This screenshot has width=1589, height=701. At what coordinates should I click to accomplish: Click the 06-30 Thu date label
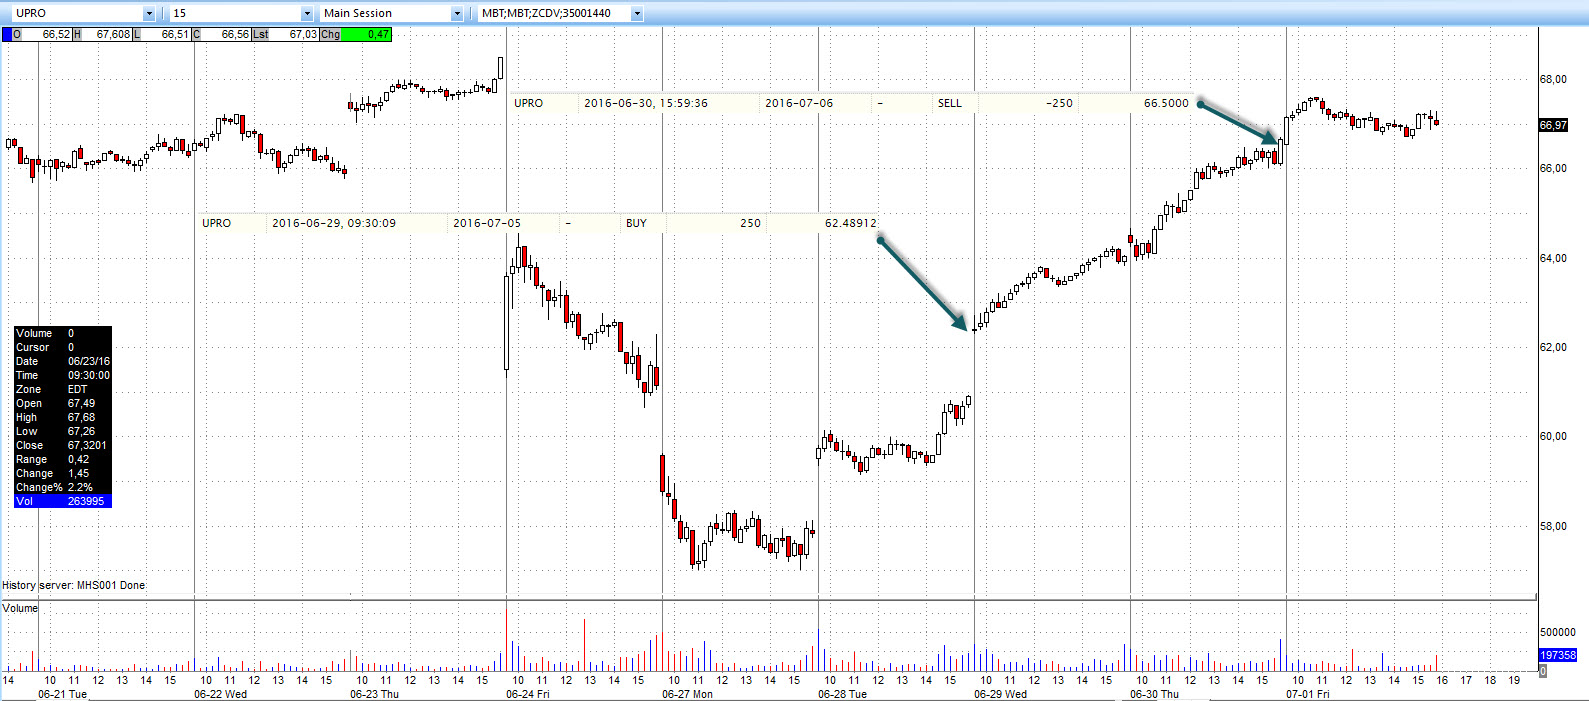pos(1154,694)
